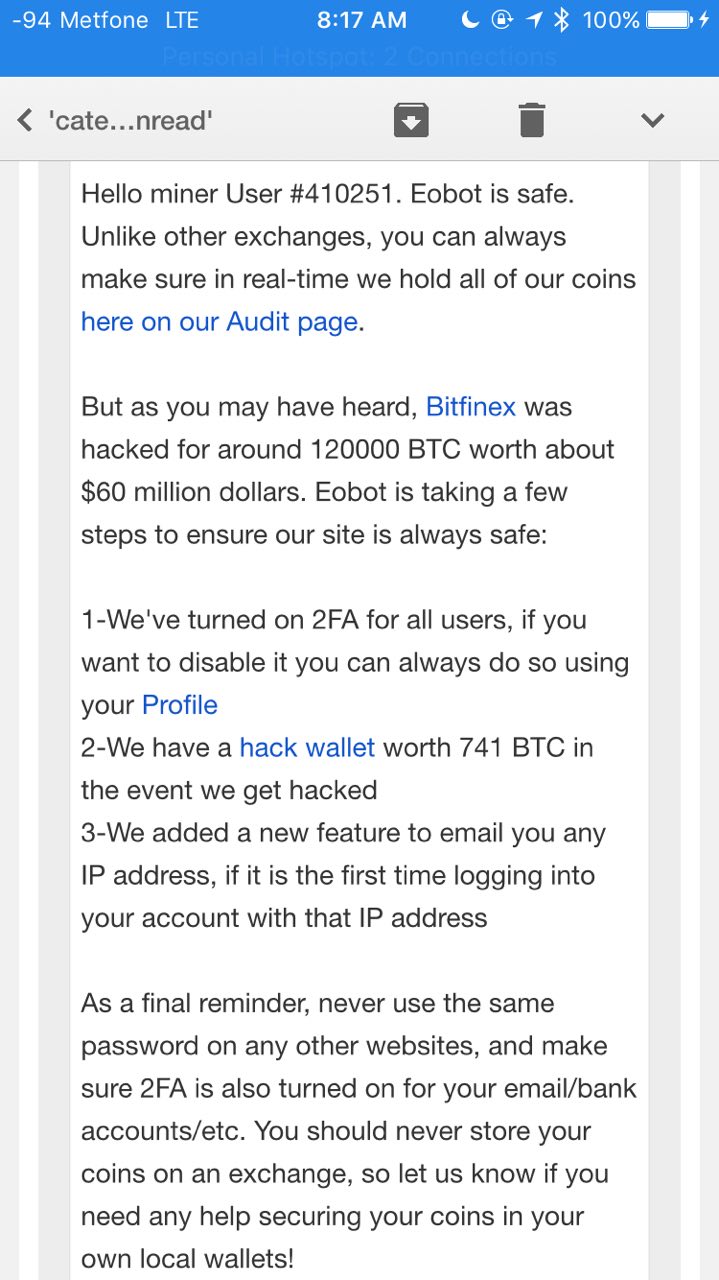The height and width of the screenshot is (1280, 719).
Task: Tap the Metfone carrier label
Action: 105,20
